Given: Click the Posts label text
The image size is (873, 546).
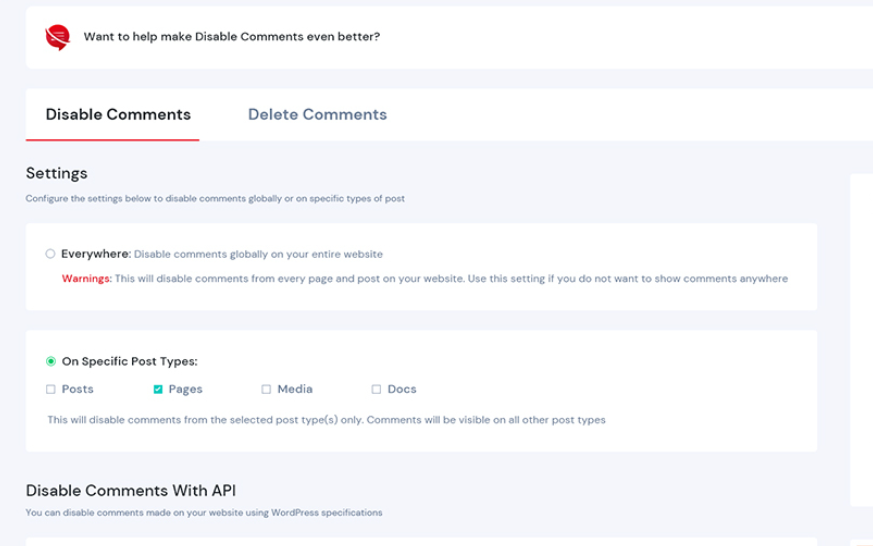Looking at the screenshot, I should (x=78, y=390).
